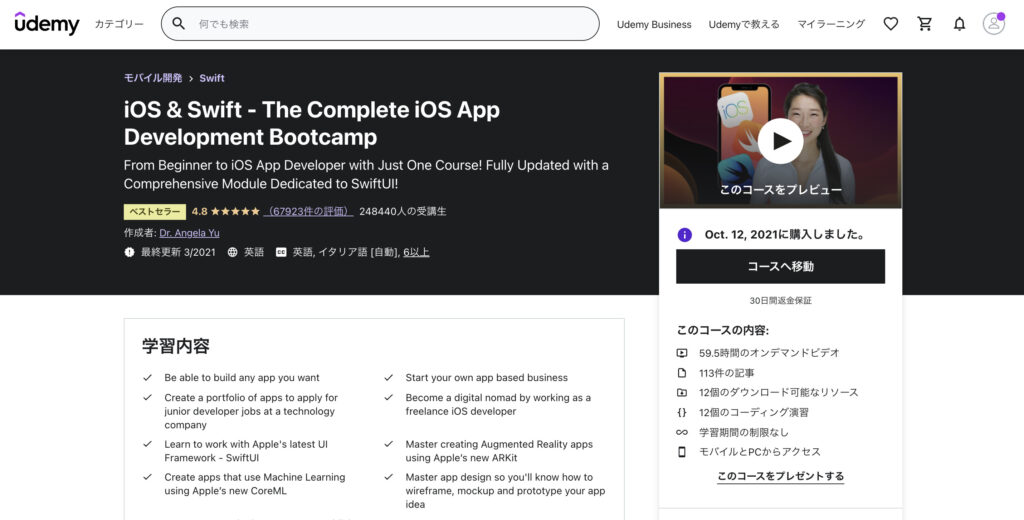The image size is (1024, 520).
Task: Open Udemyで教える menu item
Action: pyautogui.click(x=744, y=24)
